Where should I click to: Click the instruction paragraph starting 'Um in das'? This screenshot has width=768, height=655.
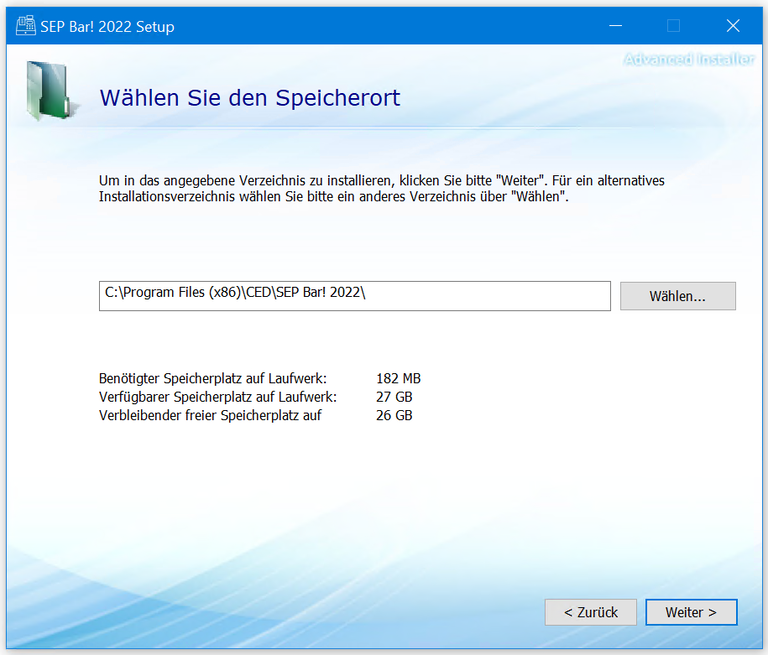pos(382,189)
